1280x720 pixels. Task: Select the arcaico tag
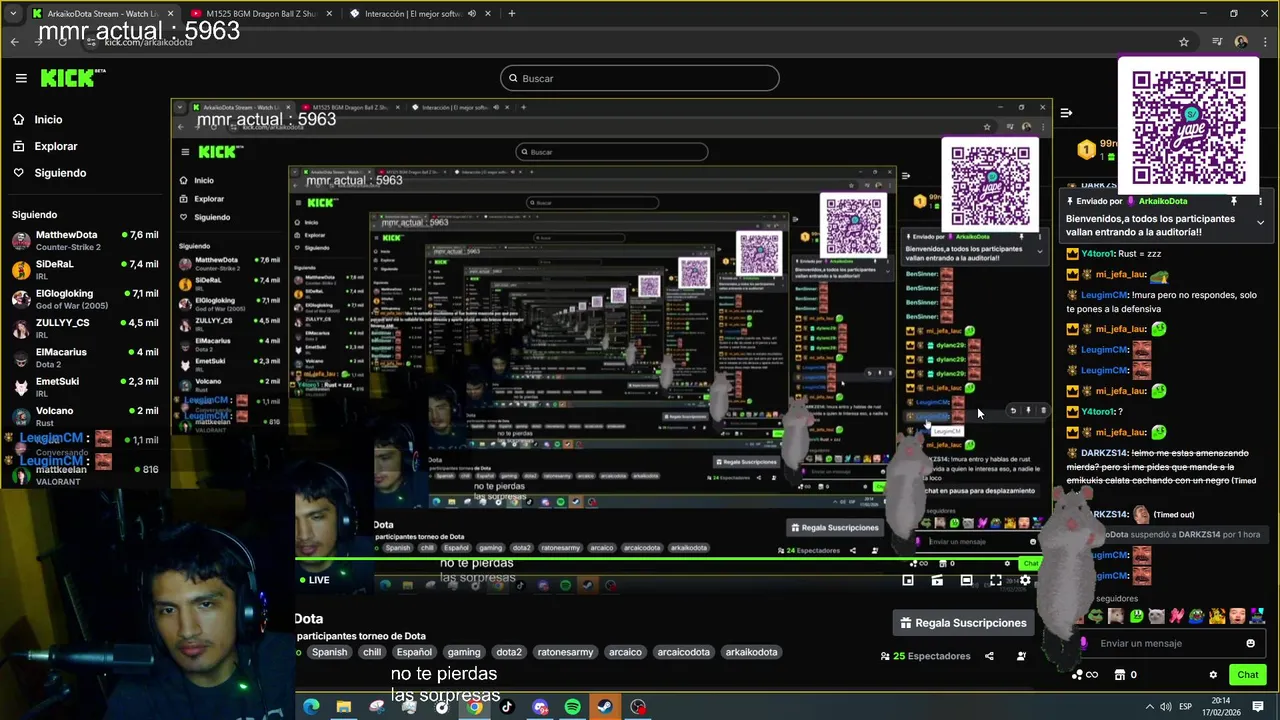[x=625, y=652]
